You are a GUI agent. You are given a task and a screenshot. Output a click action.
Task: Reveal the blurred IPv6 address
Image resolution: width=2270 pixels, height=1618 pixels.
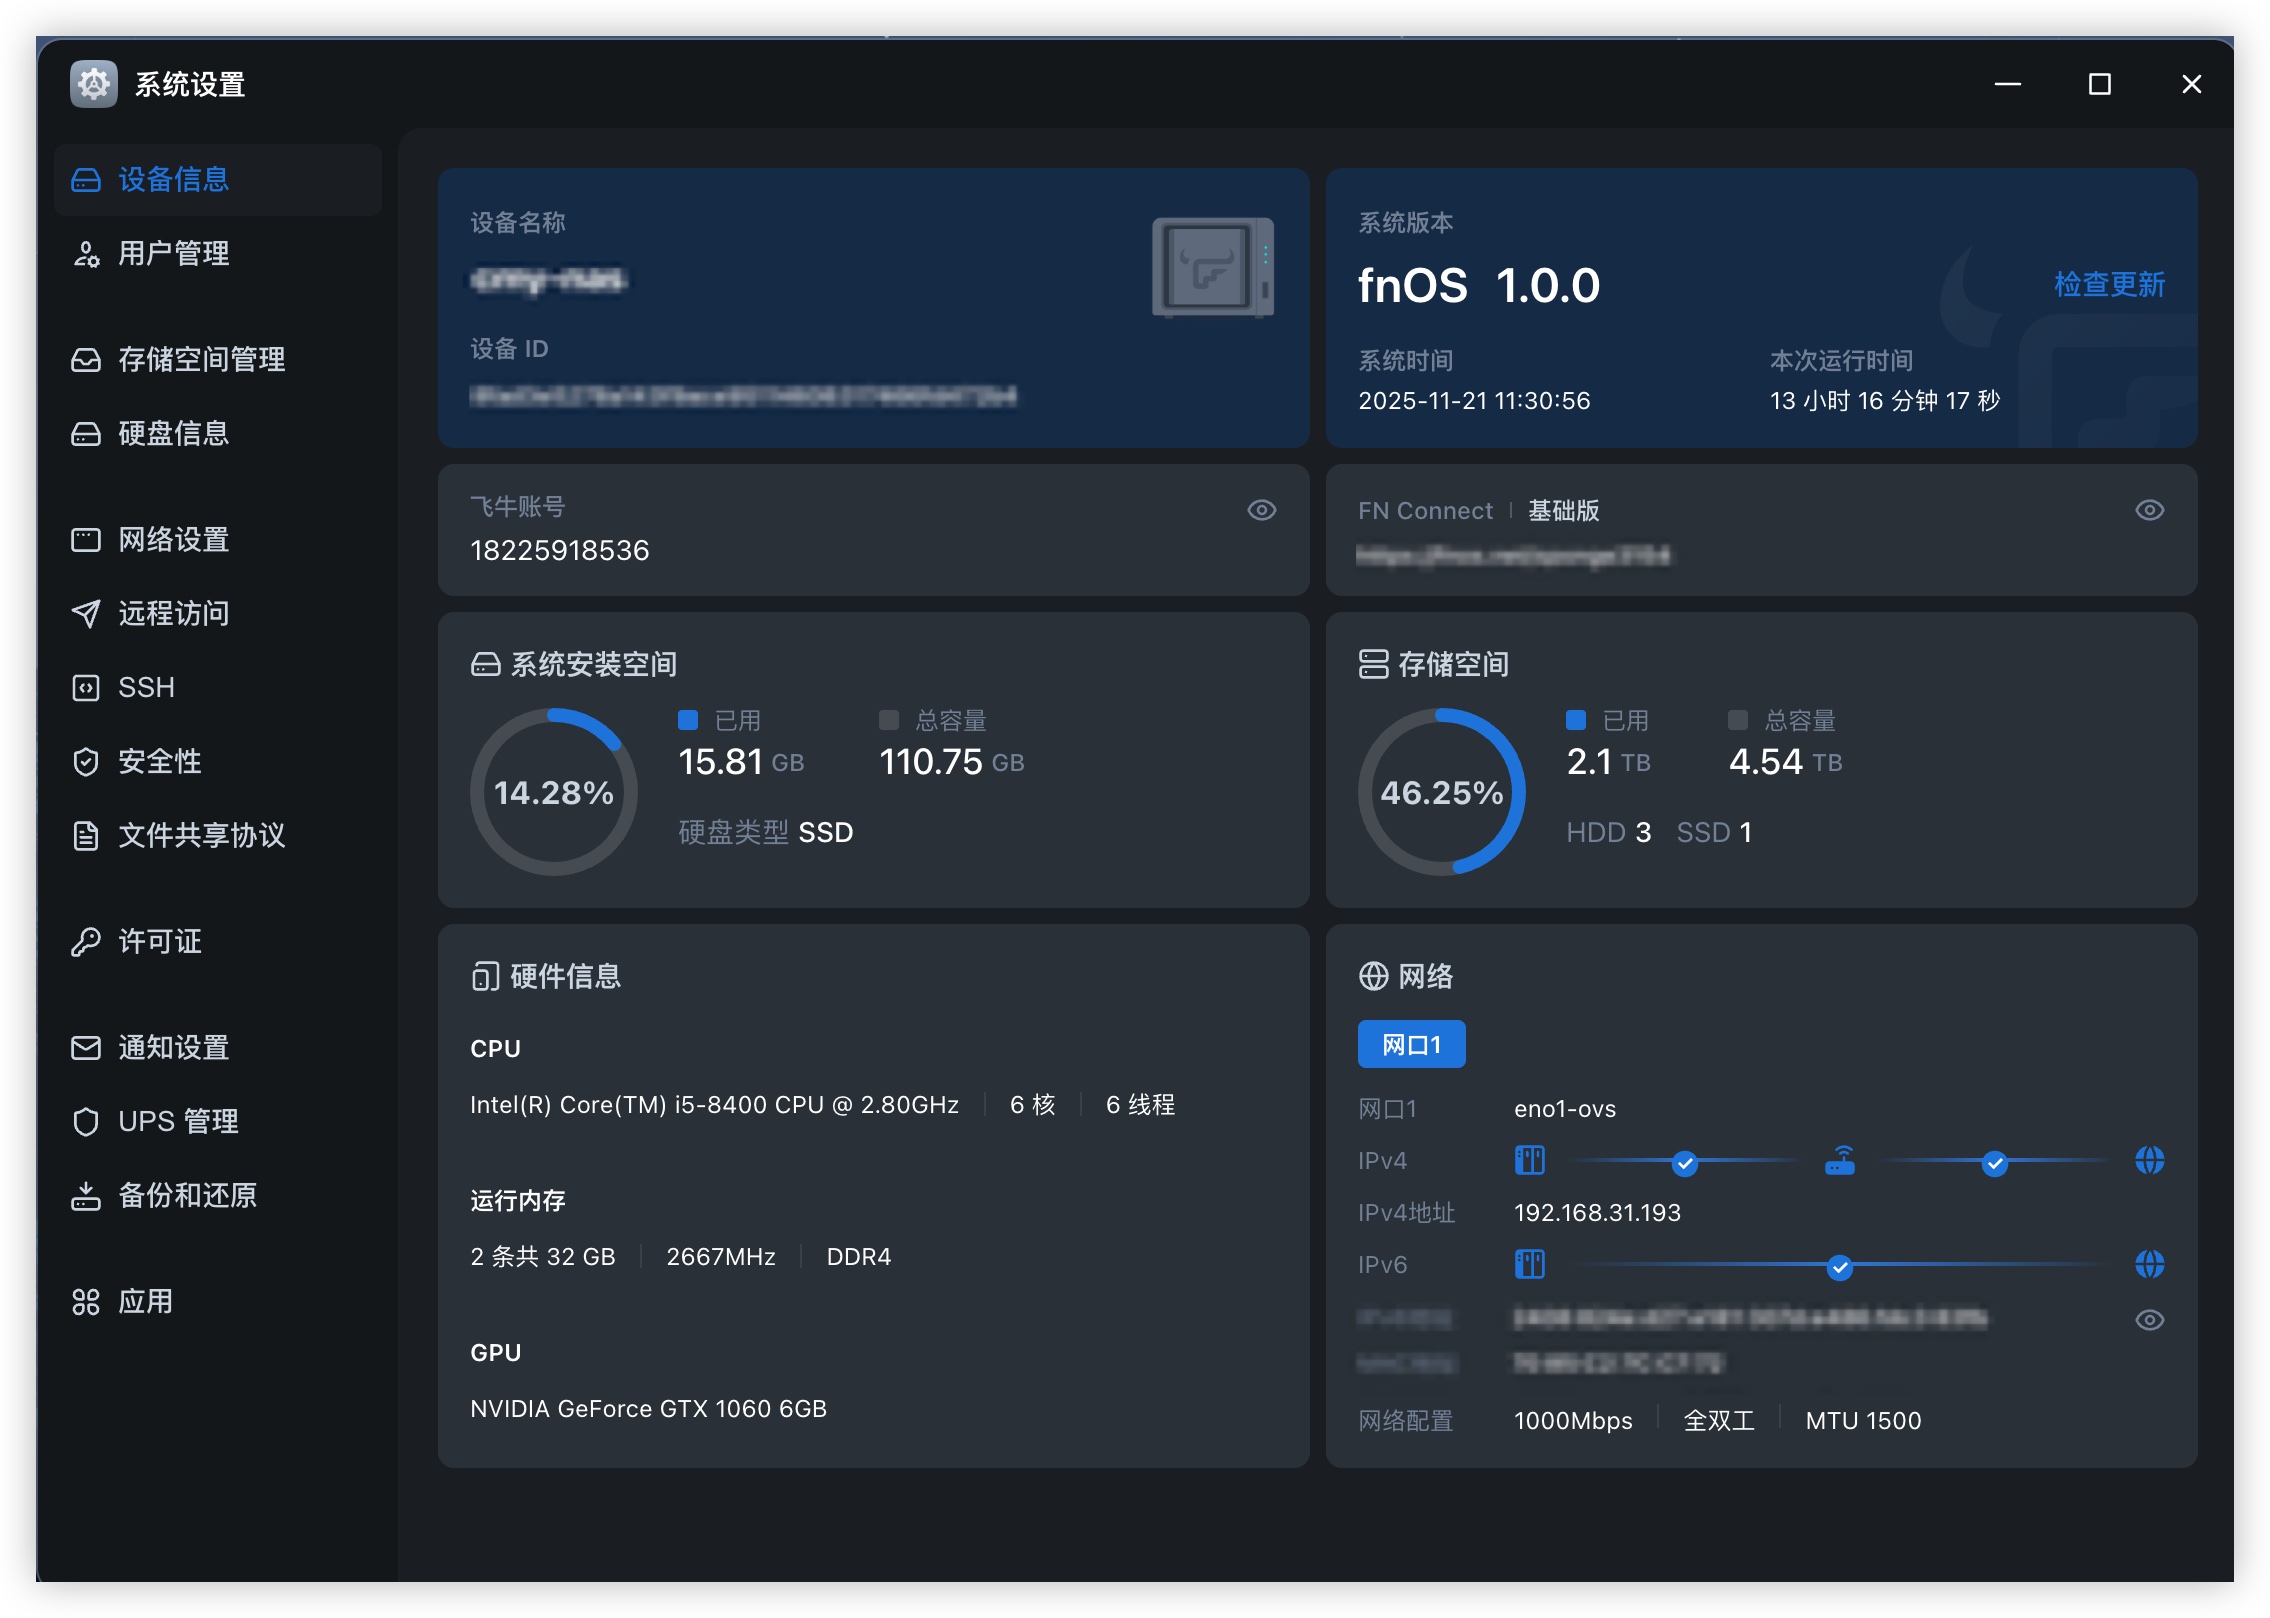click(2149, 1321)
